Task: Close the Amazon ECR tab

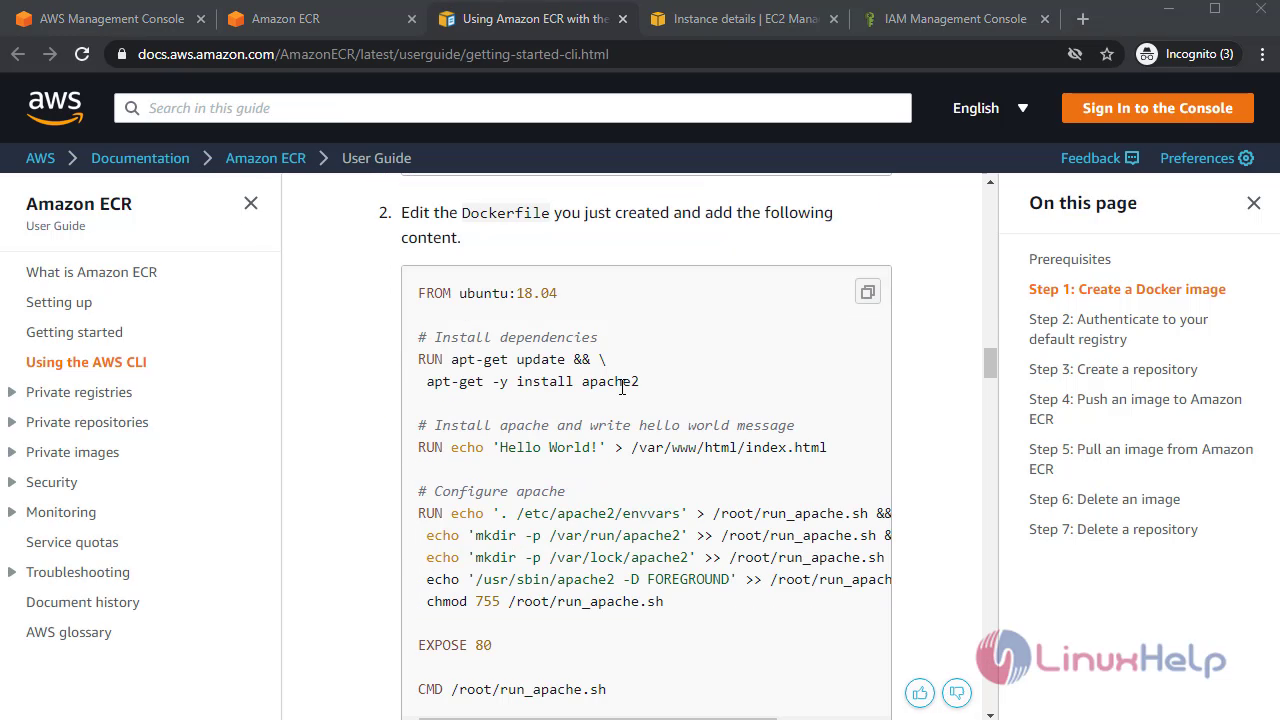Action: [x=412, y=19]
